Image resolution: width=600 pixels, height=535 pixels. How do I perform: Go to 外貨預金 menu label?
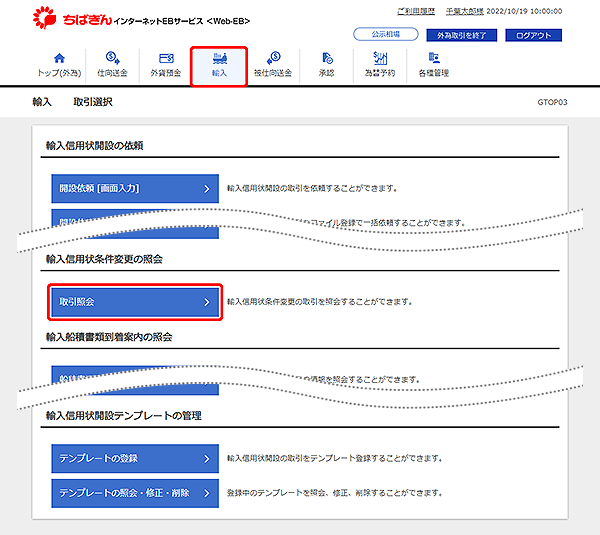click(x=166, y=73)
